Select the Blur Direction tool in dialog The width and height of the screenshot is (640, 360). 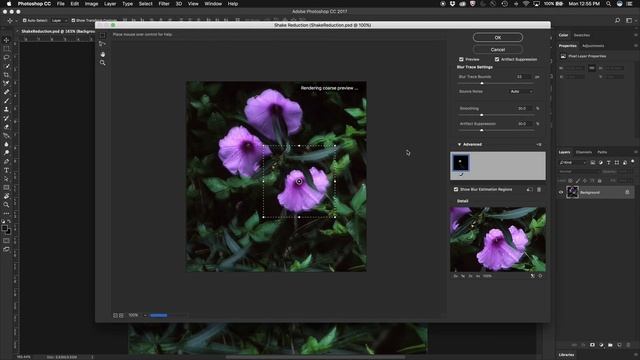[102, 44]
